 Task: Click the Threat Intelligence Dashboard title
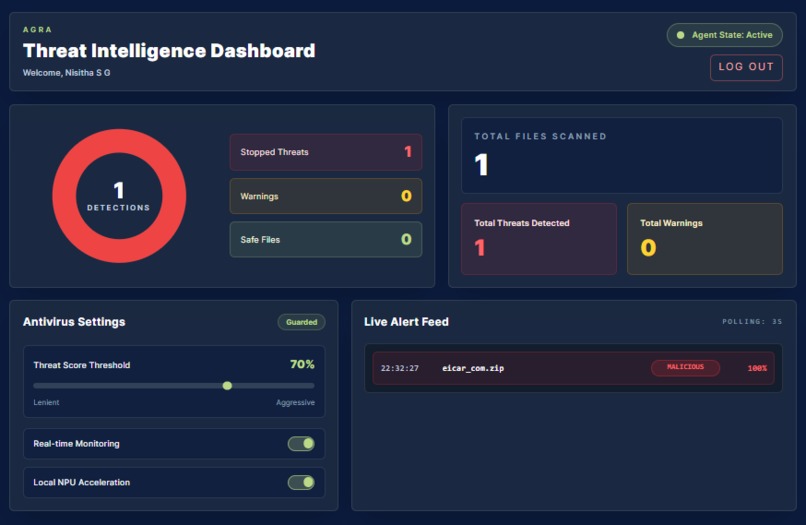pos(169,51)
